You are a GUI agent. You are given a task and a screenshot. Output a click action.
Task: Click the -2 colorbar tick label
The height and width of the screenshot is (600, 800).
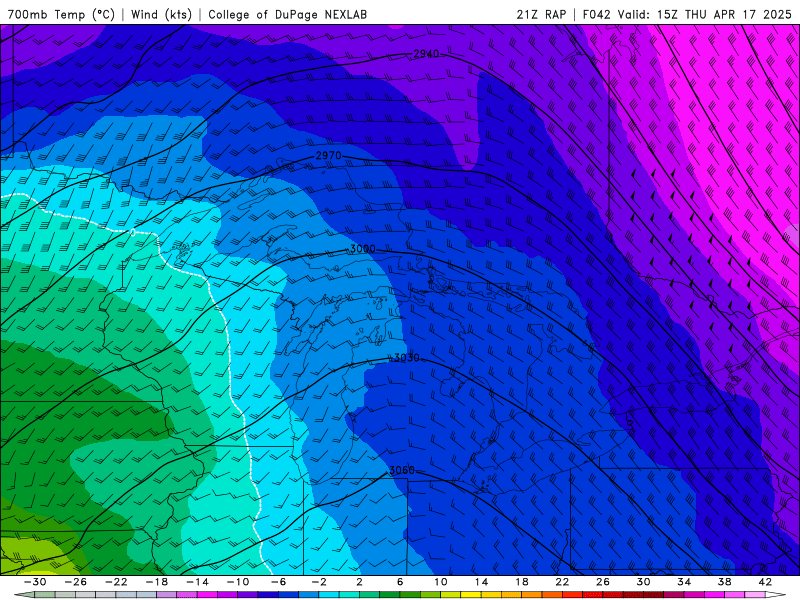tap(319, 582)
